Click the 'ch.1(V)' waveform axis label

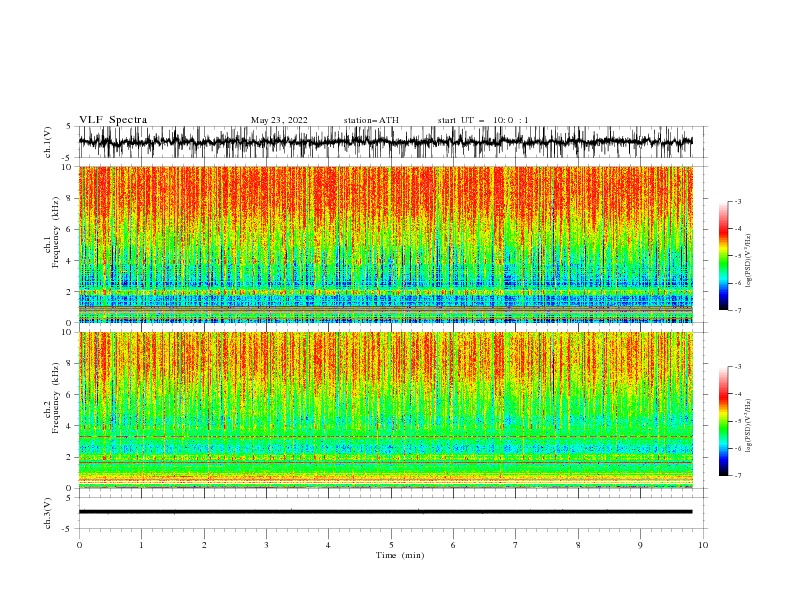48,142
